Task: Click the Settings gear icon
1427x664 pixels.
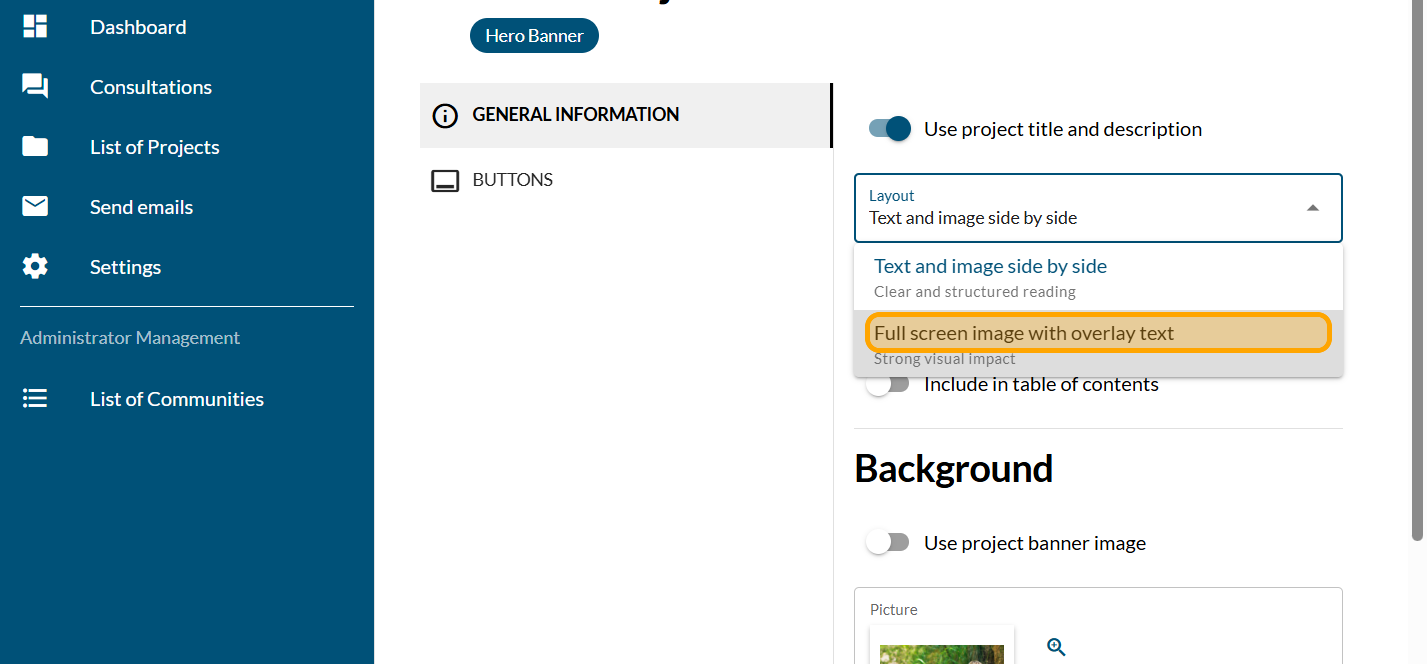Action: (35, 267)
